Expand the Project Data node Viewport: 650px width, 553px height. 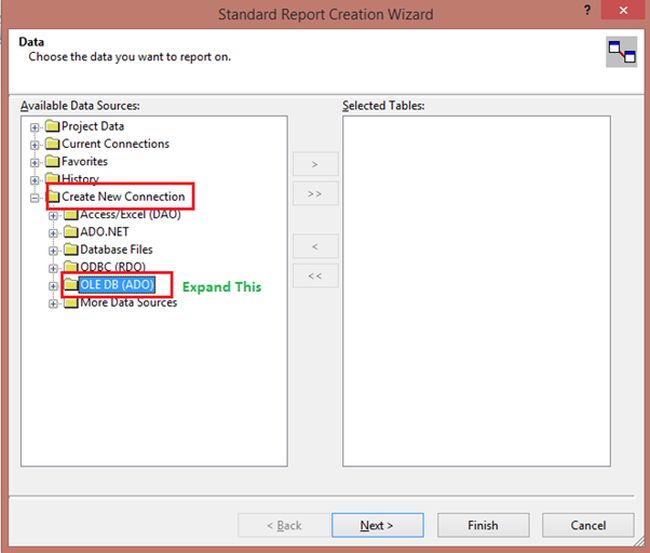(x=34, y=127)
